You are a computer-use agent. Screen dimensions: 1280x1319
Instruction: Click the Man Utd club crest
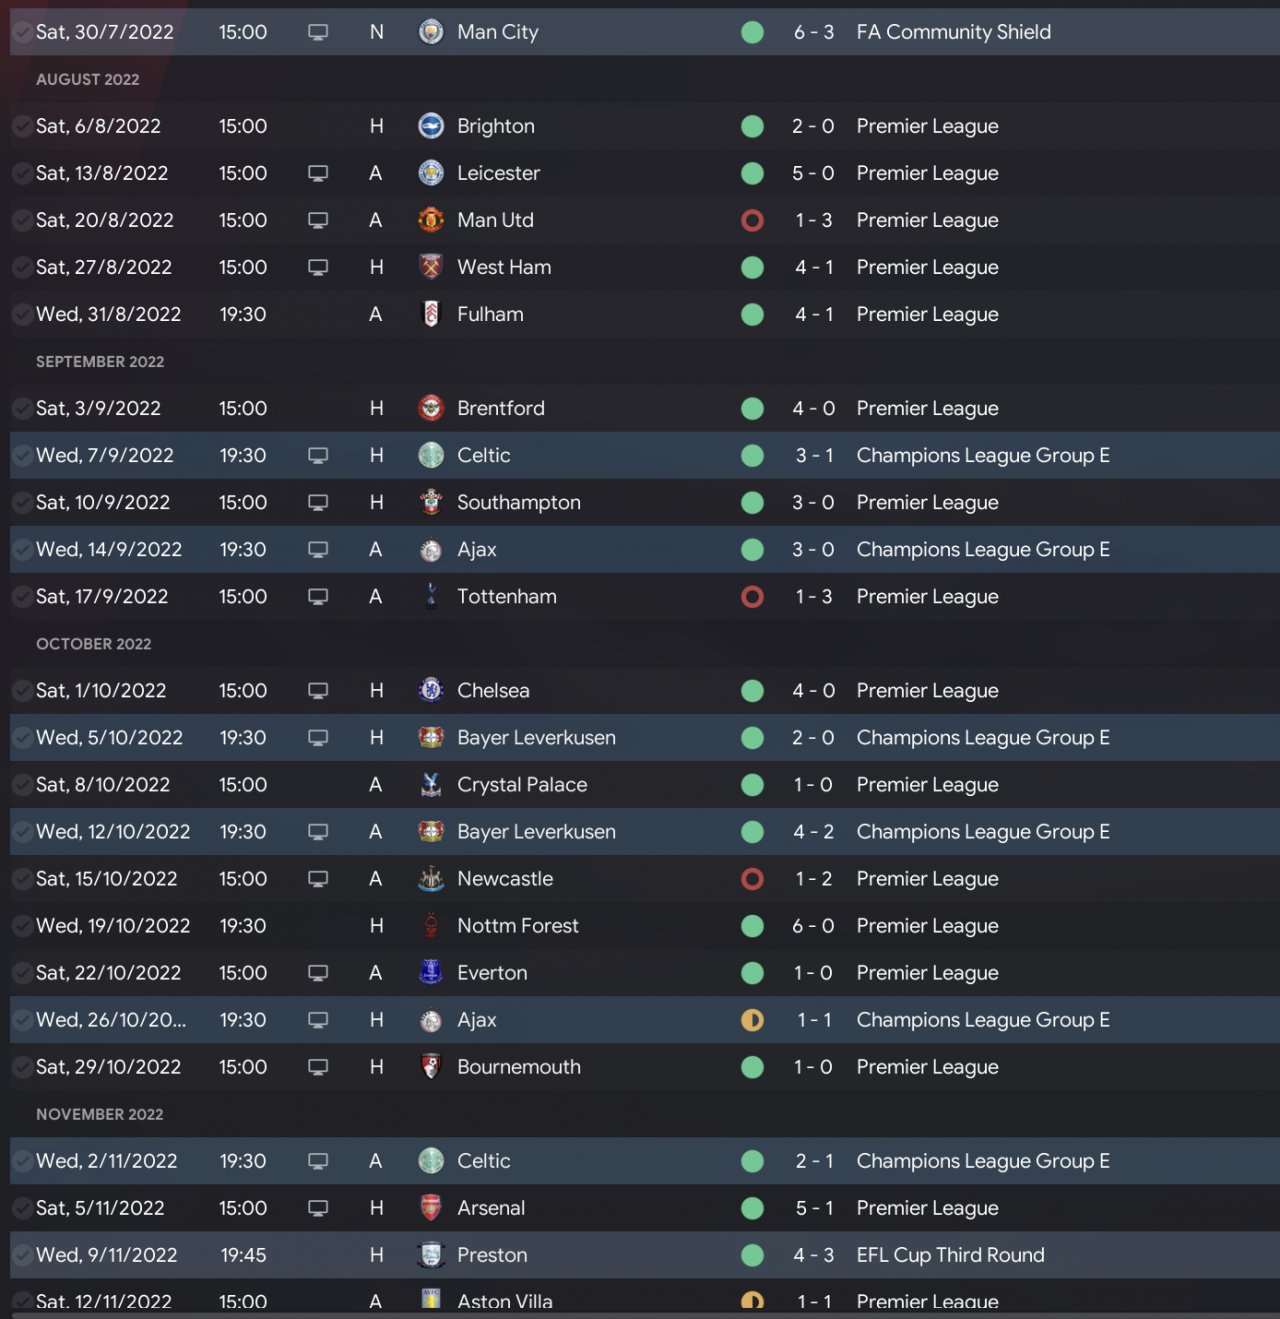pos(431,220)
